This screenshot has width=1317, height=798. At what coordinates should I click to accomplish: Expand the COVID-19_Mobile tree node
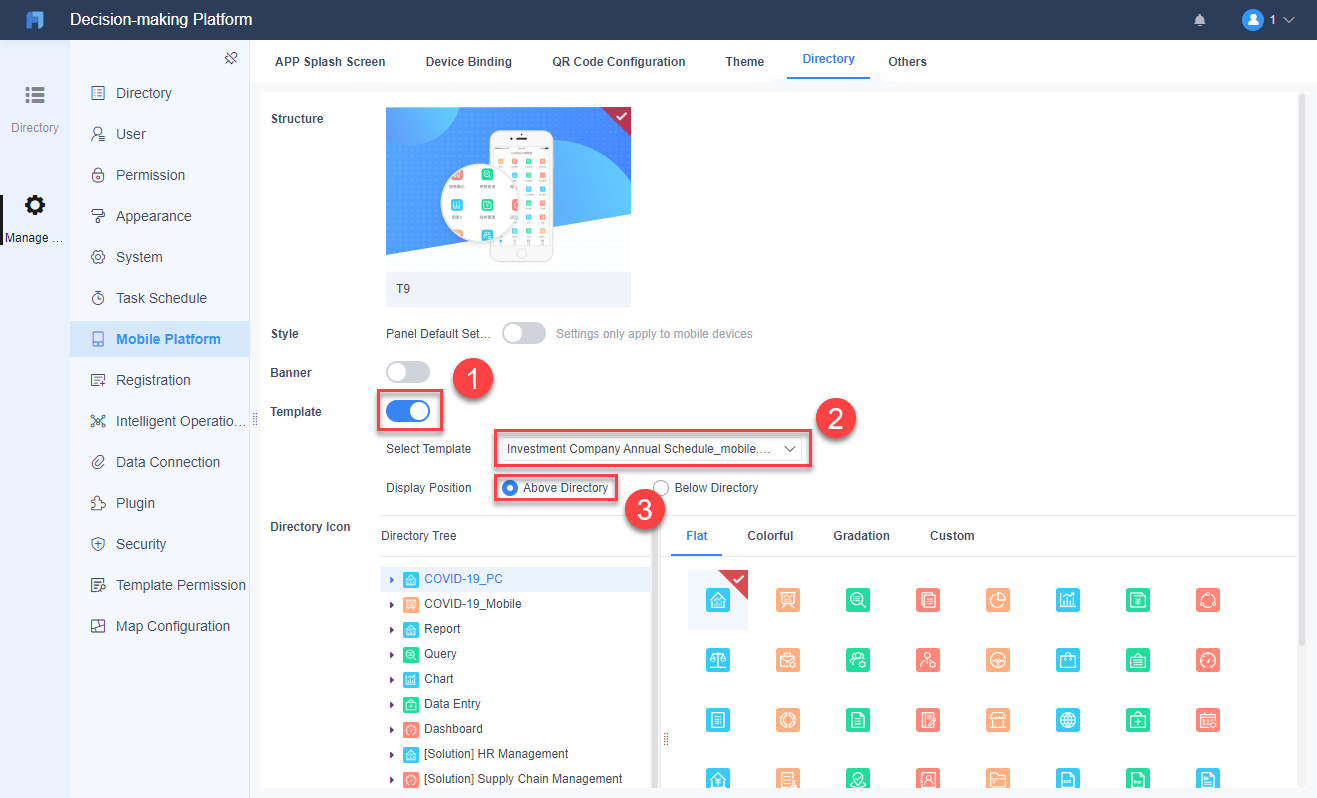click(392, 605)
